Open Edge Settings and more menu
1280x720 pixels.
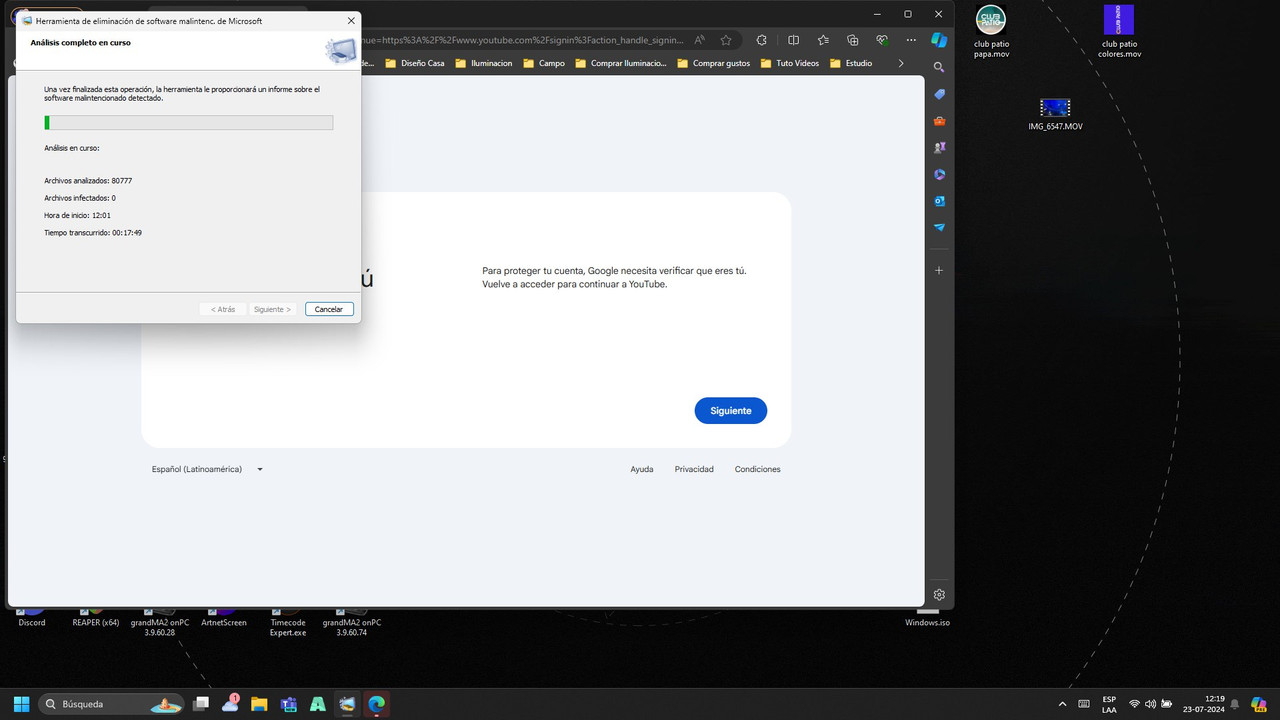[911, 40]
